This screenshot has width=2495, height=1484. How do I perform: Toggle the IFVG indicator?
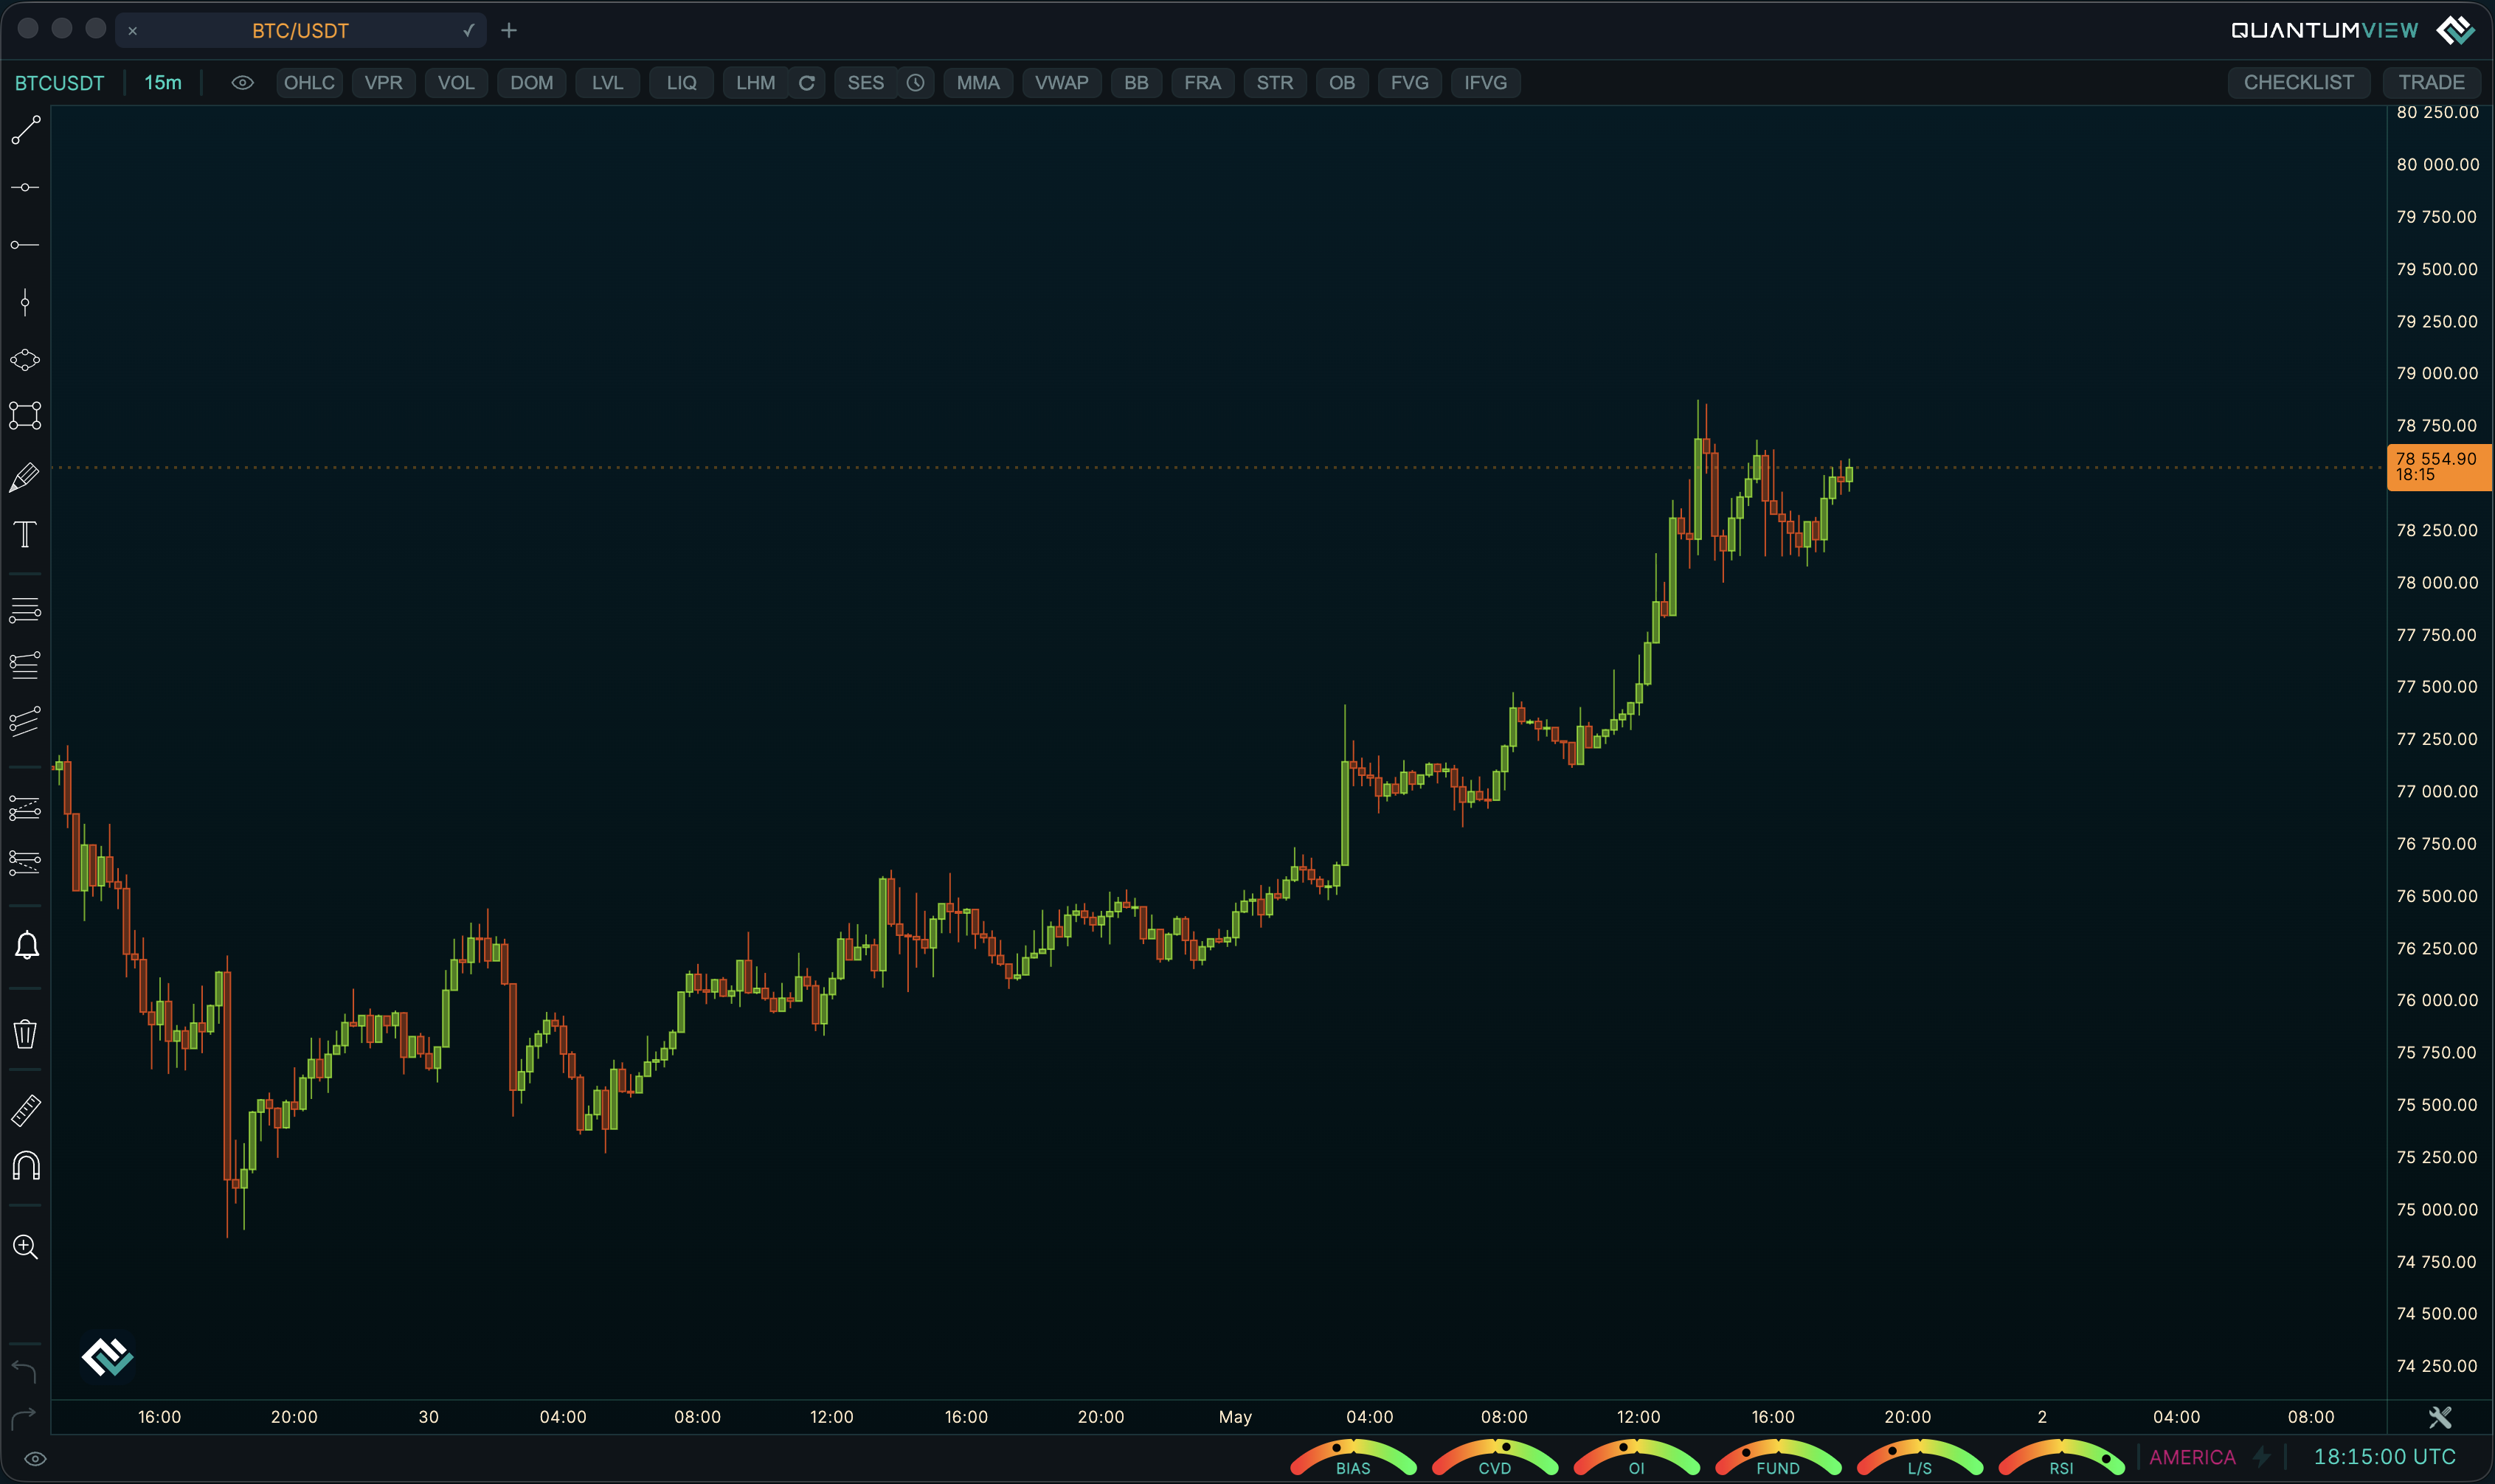1485,83
